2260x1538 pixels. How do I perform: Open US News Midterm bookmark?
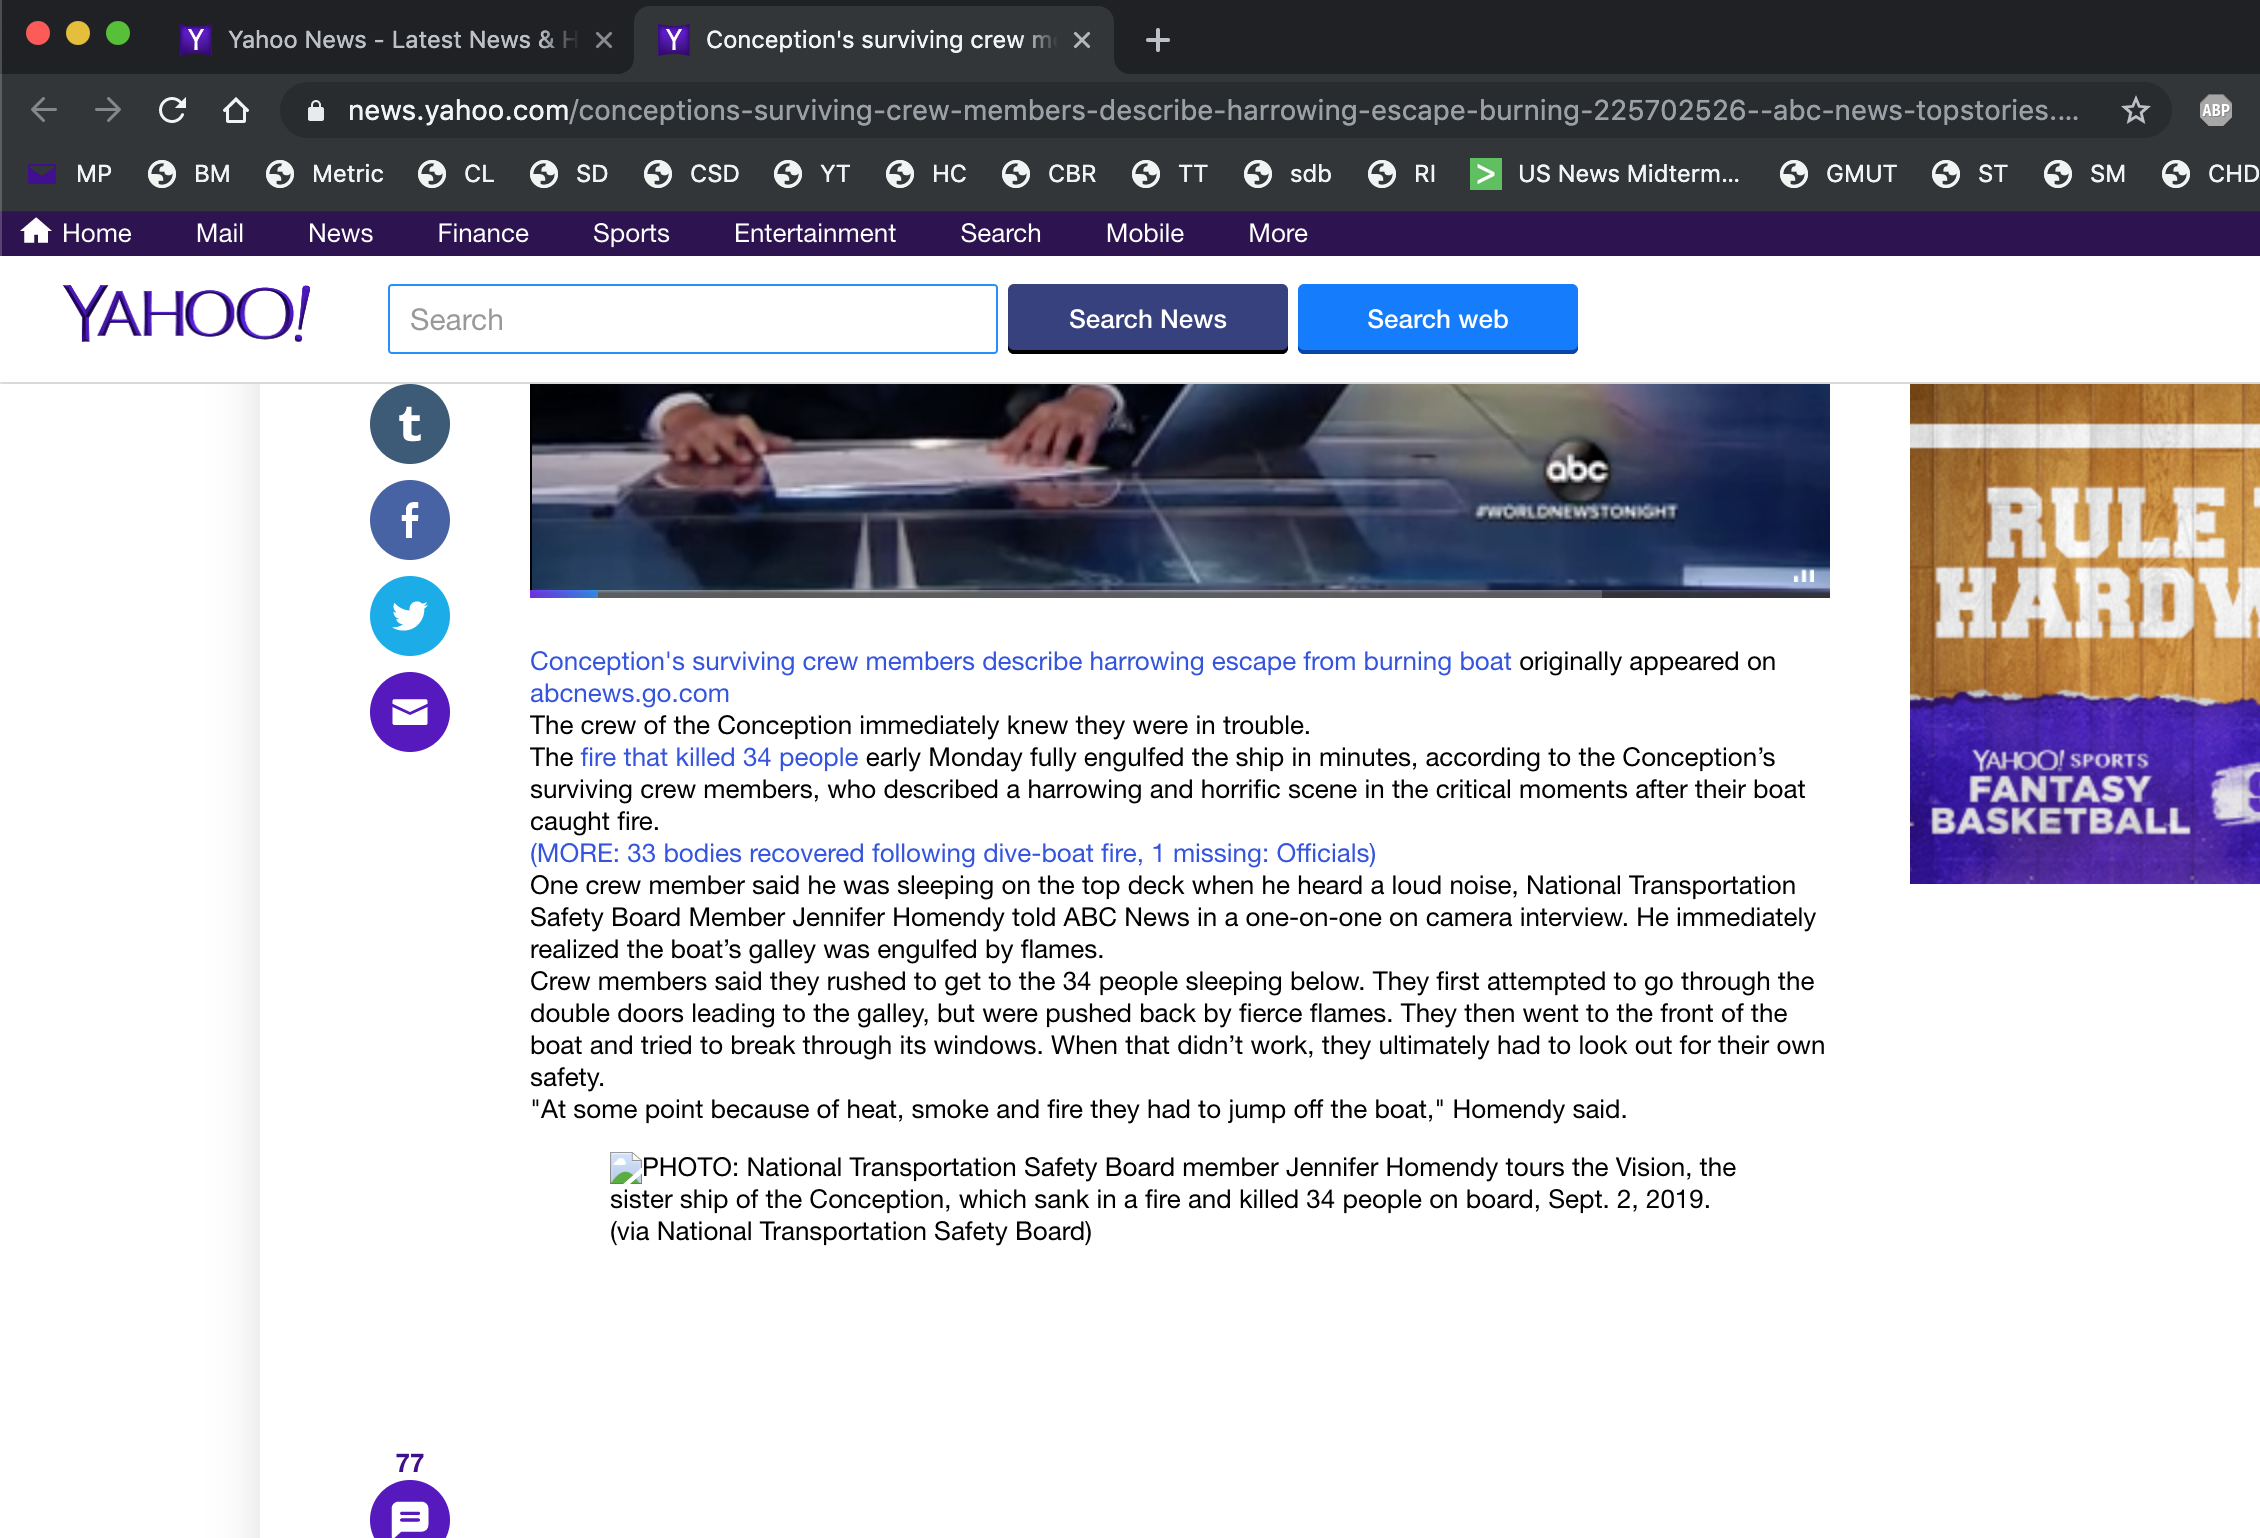(x=1606, y=174)
